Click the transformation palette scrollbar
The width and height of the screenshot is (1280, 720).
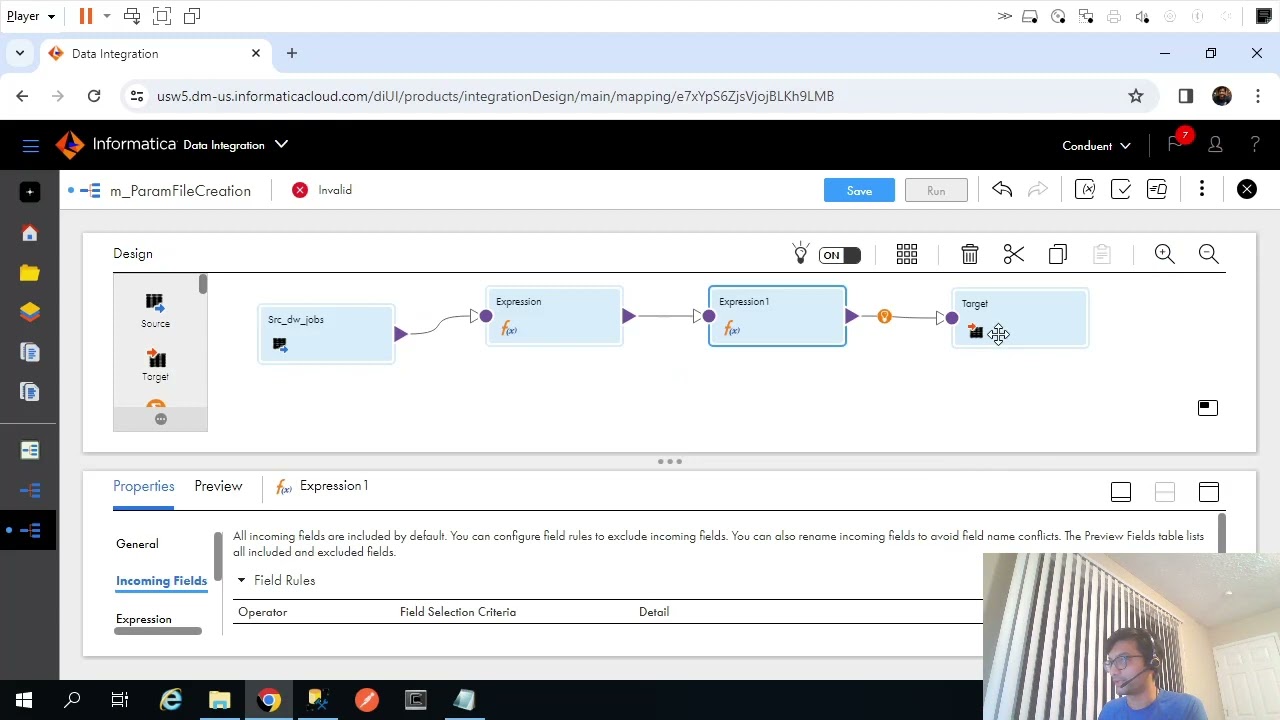click(x=203, y=284)
